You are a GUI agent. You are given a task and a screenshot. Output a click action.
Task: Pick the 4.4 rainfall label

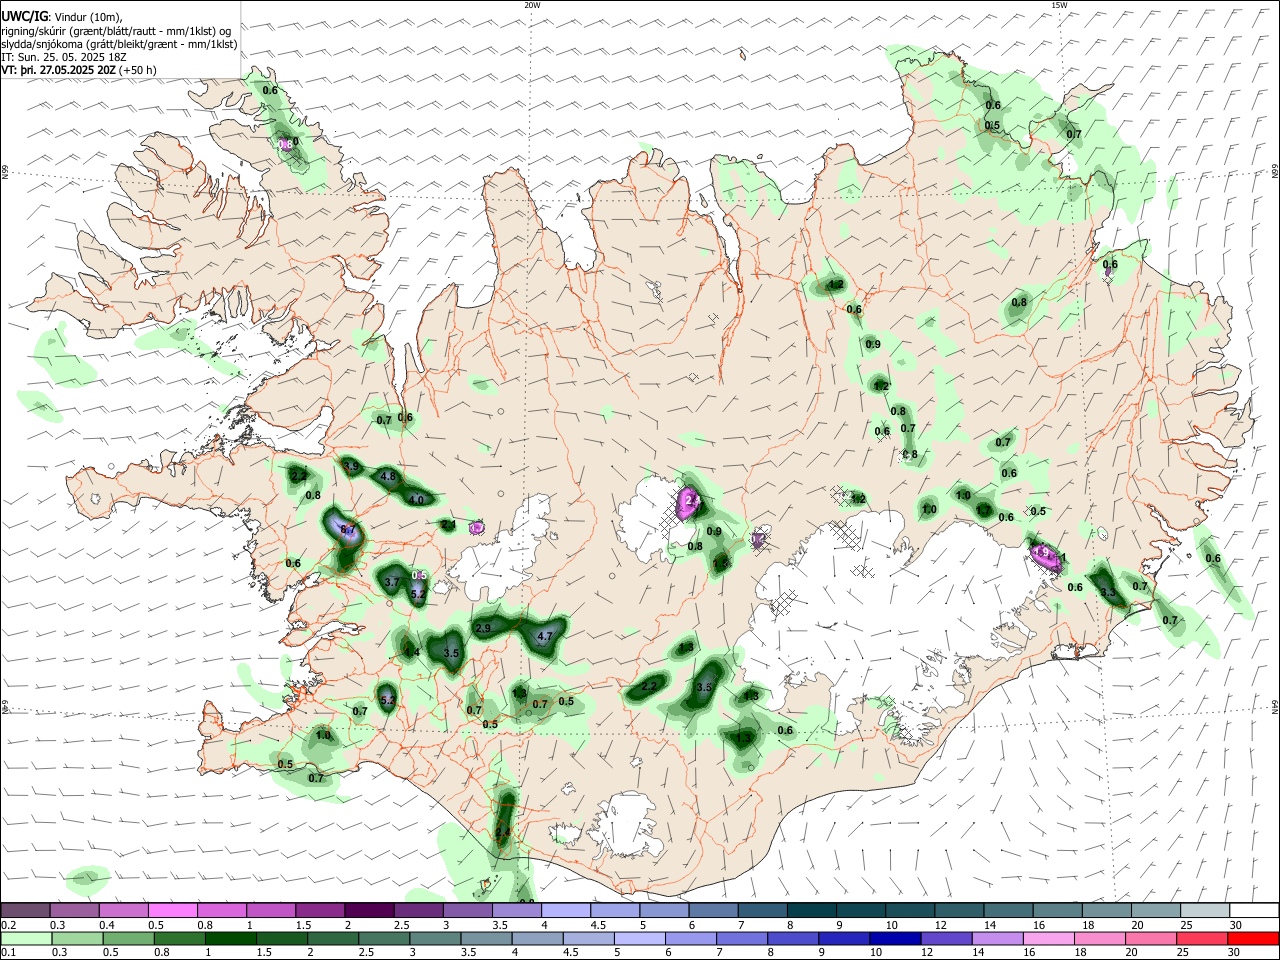click(x=411, y=652)
